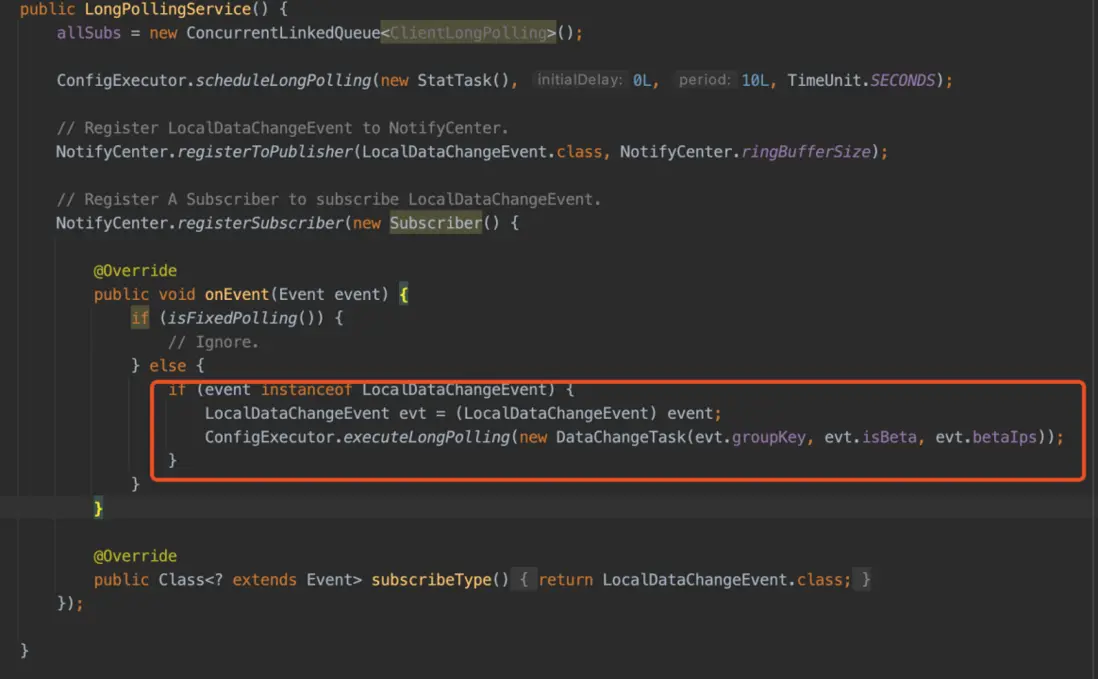1098x679 pixels.
Task: Click registerToPublisher method call
Action: pyautogui.click(x=265, y=152)
